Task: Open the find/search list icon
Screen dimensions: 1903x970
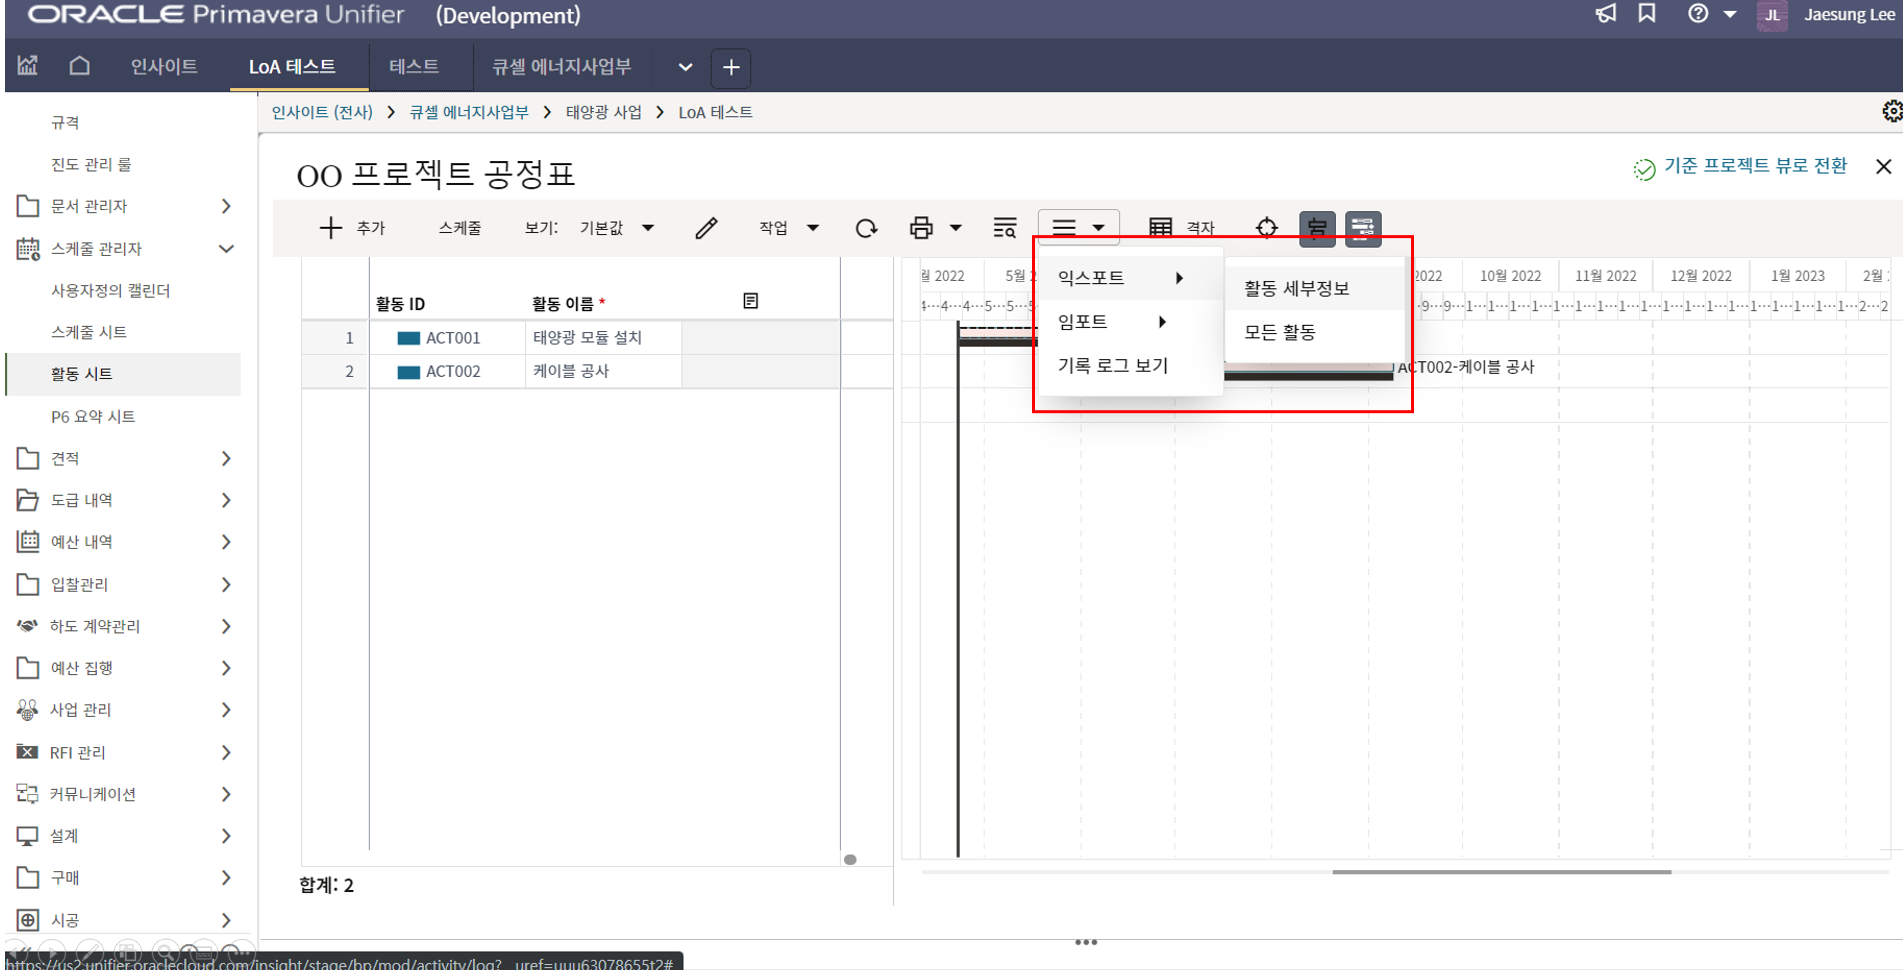Action: pos(1004,228)
